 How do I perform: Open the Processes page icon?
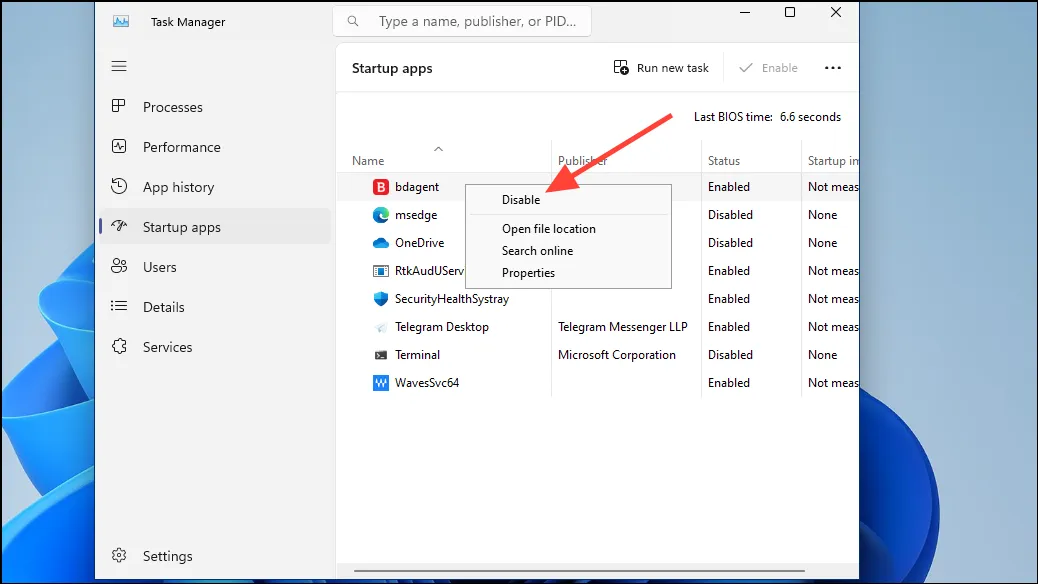[119, 107]
